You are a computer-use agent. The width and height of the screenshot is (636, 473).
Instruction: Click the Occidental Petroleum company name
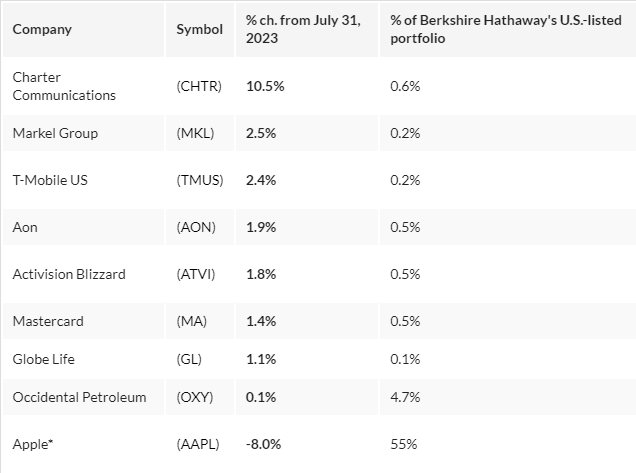pyautogui.click(x=79, y=397)
